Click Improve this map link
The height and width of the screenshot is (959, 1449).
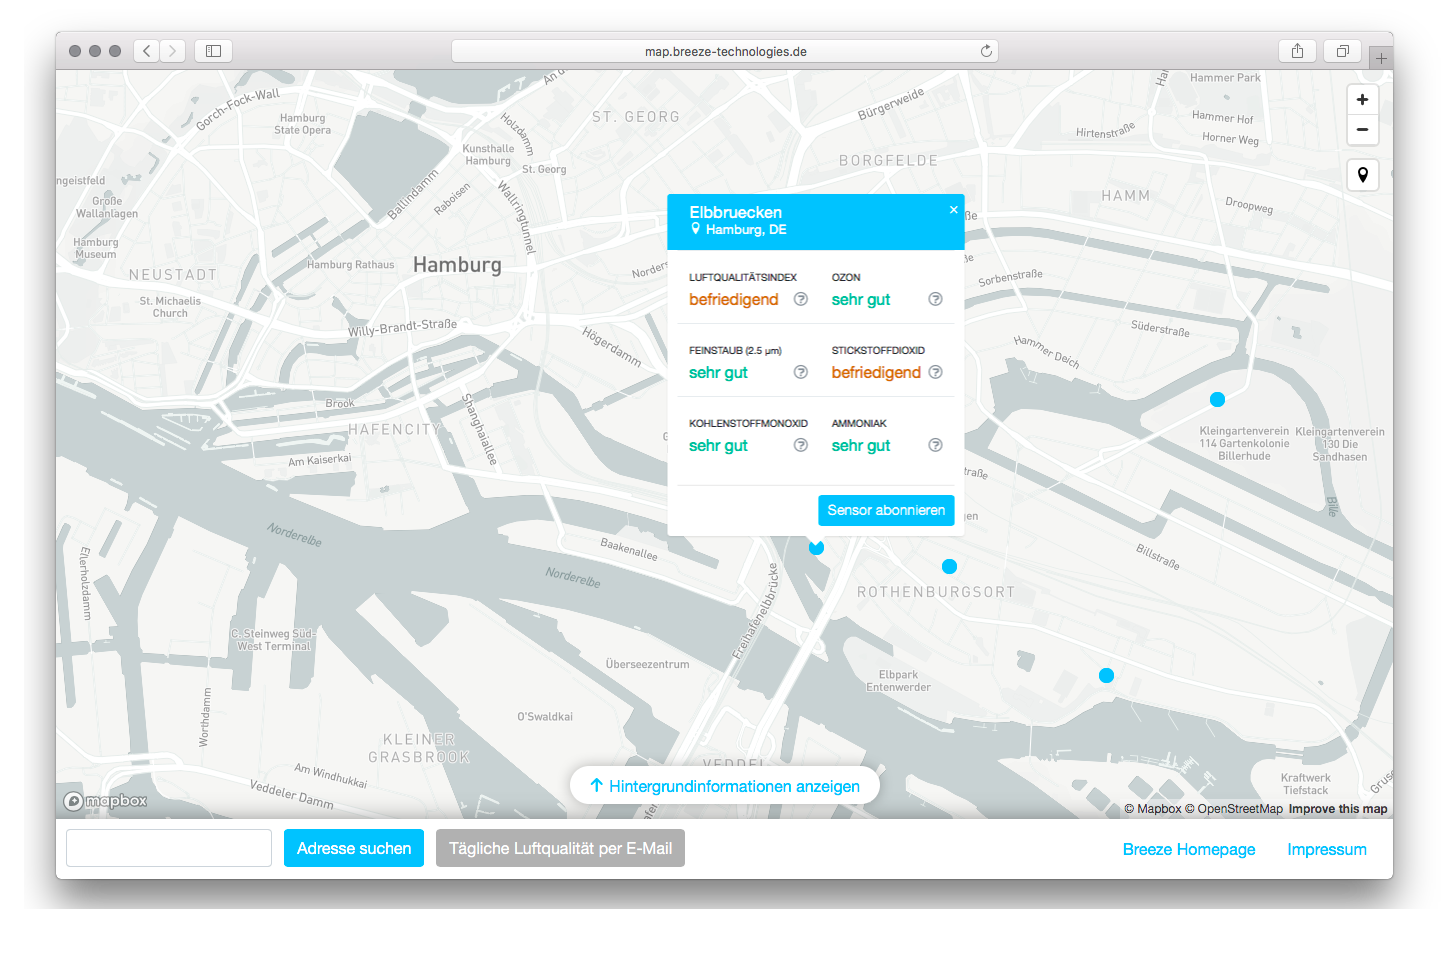tap(1338, 809)
